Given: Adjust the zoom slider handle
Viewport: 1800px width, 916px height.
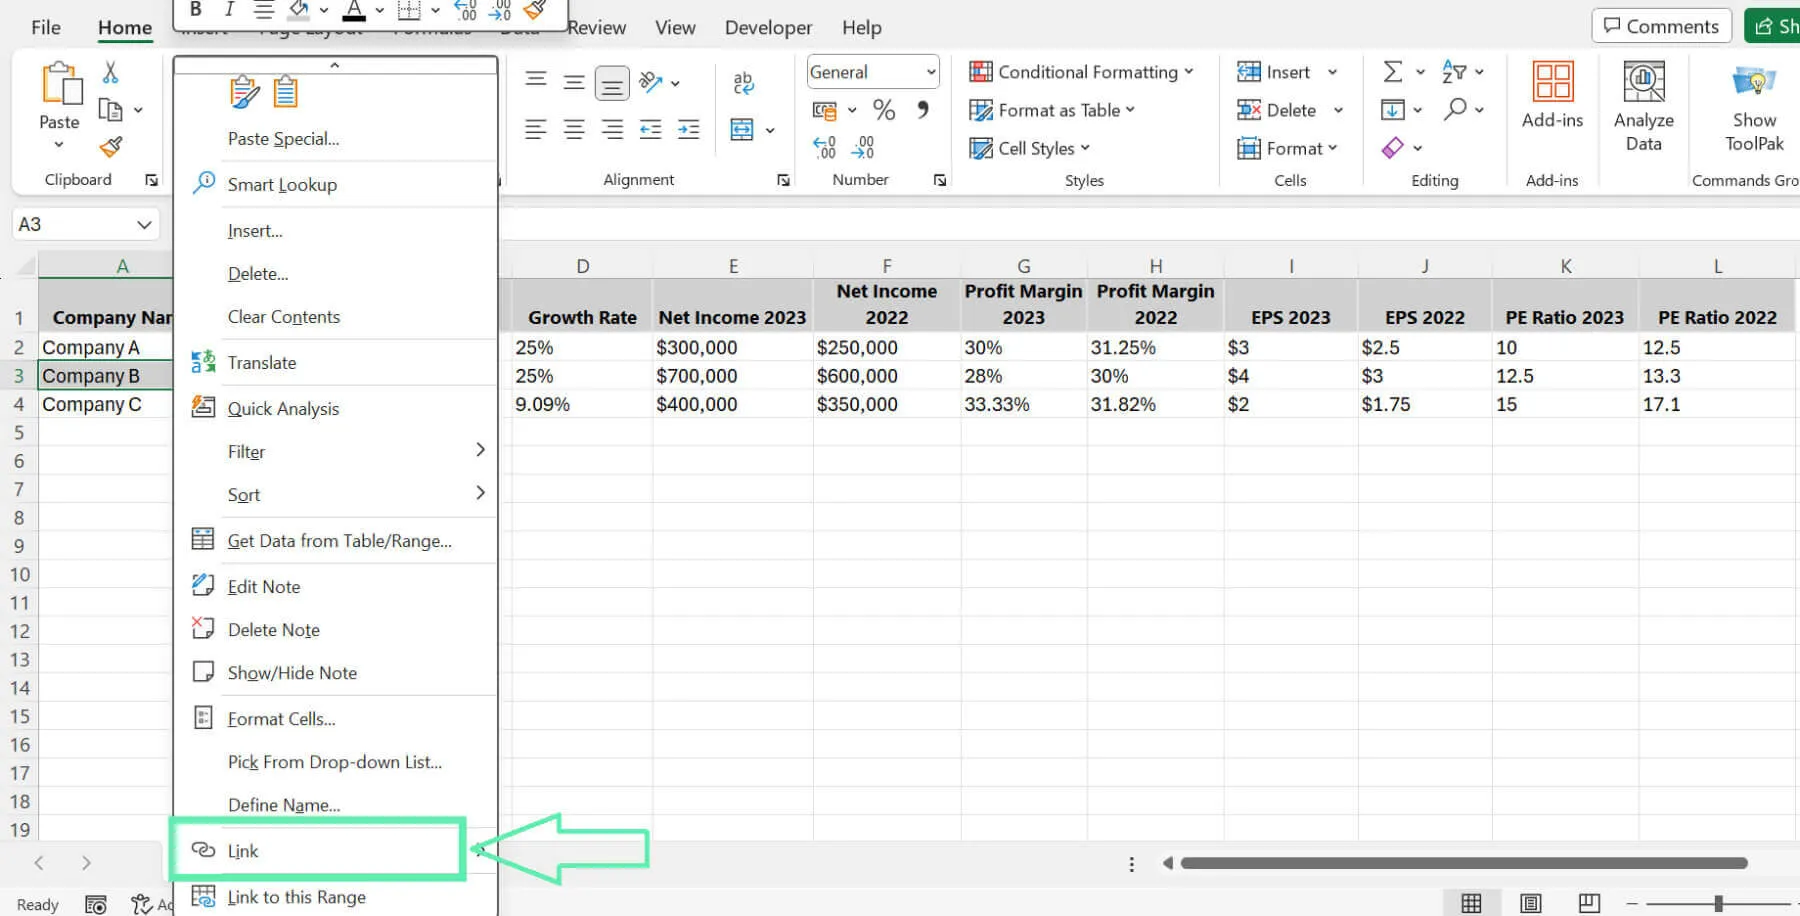Looking at the screenshot, I should coord(1718,903).
